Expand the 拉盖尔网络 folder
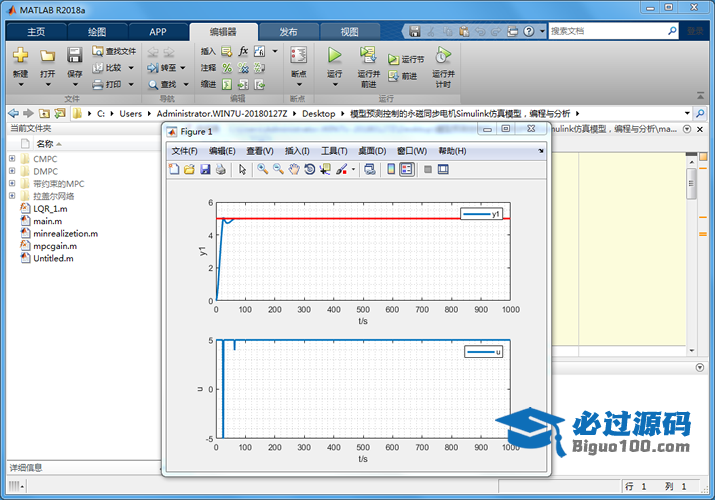The height and width of the screenshot is (500, 715). [12, 196]
